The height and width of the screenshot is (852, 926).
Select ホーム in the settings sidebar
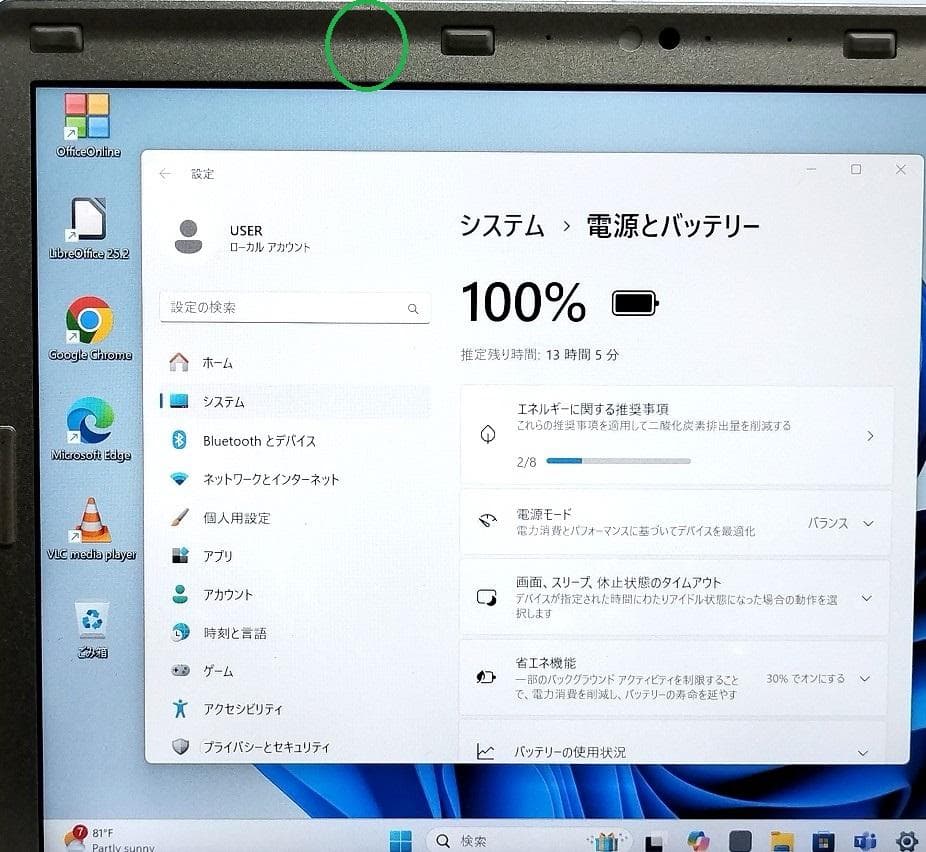[219, 363]
